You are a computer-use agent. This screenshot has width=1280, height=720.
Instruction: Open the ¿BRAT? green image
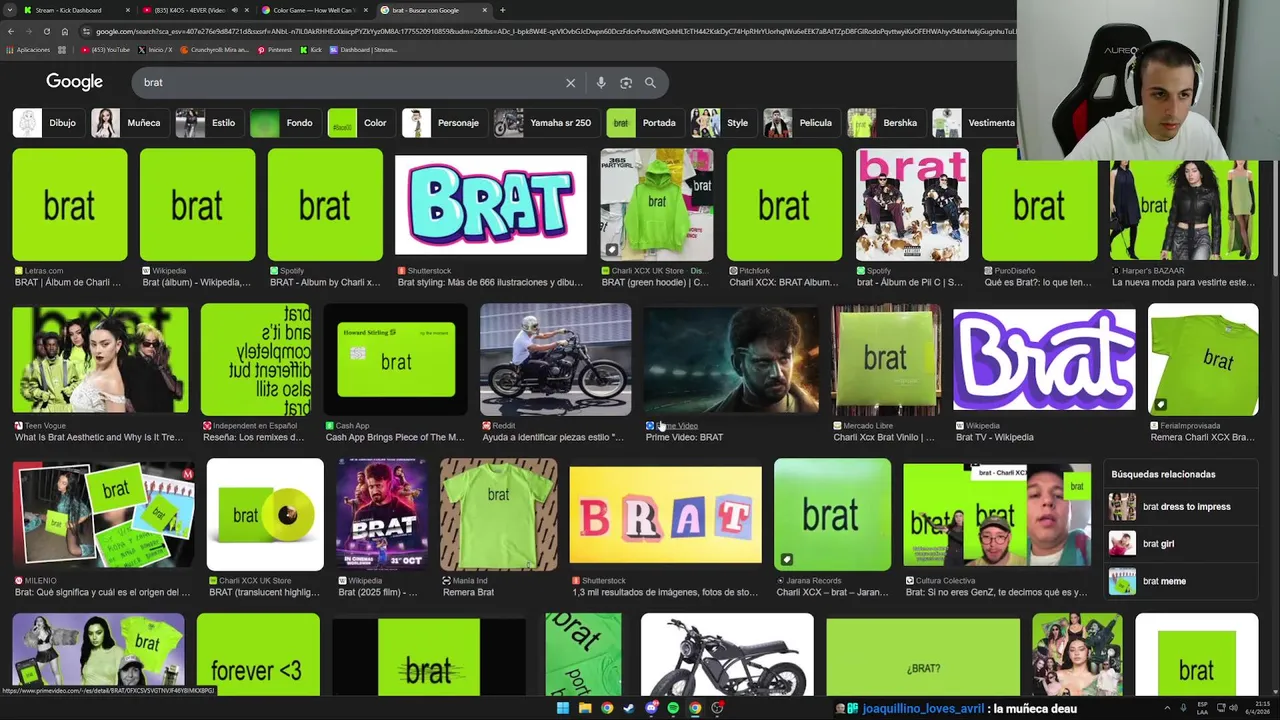point(923,658)
